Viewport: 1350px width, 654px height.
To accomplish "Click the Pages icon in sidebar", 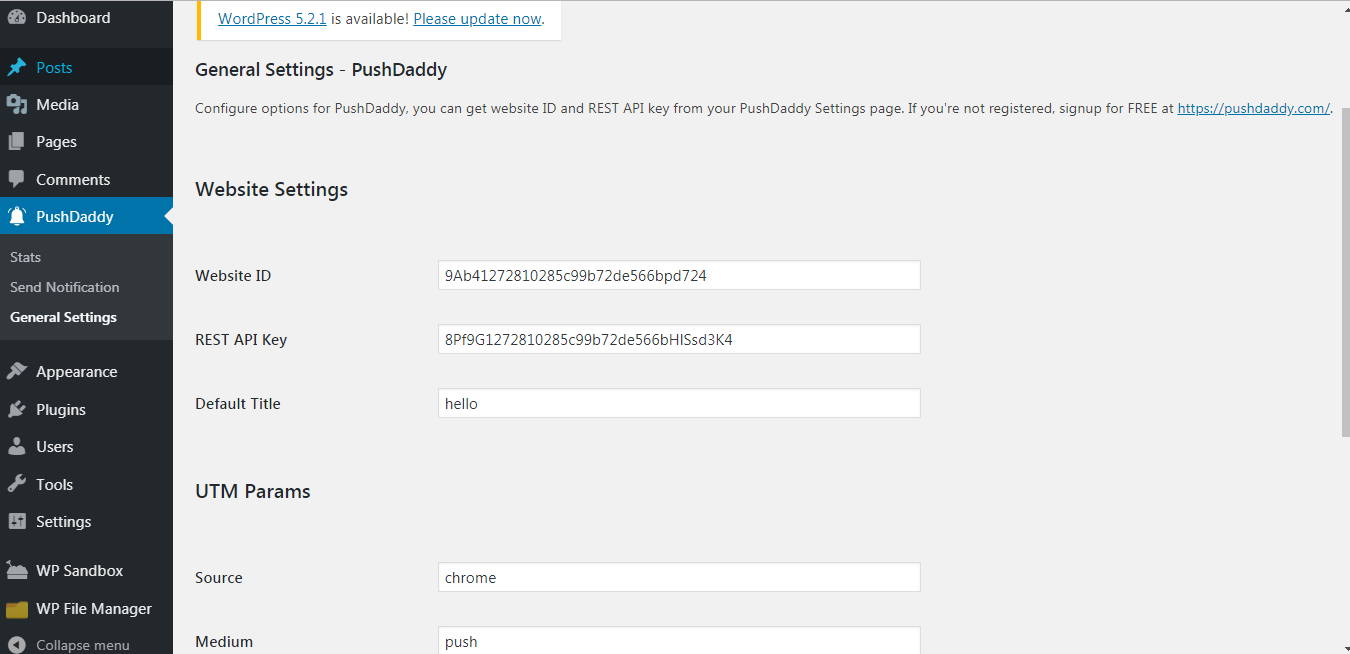I will pyautogui.click(x=16, y=142).
